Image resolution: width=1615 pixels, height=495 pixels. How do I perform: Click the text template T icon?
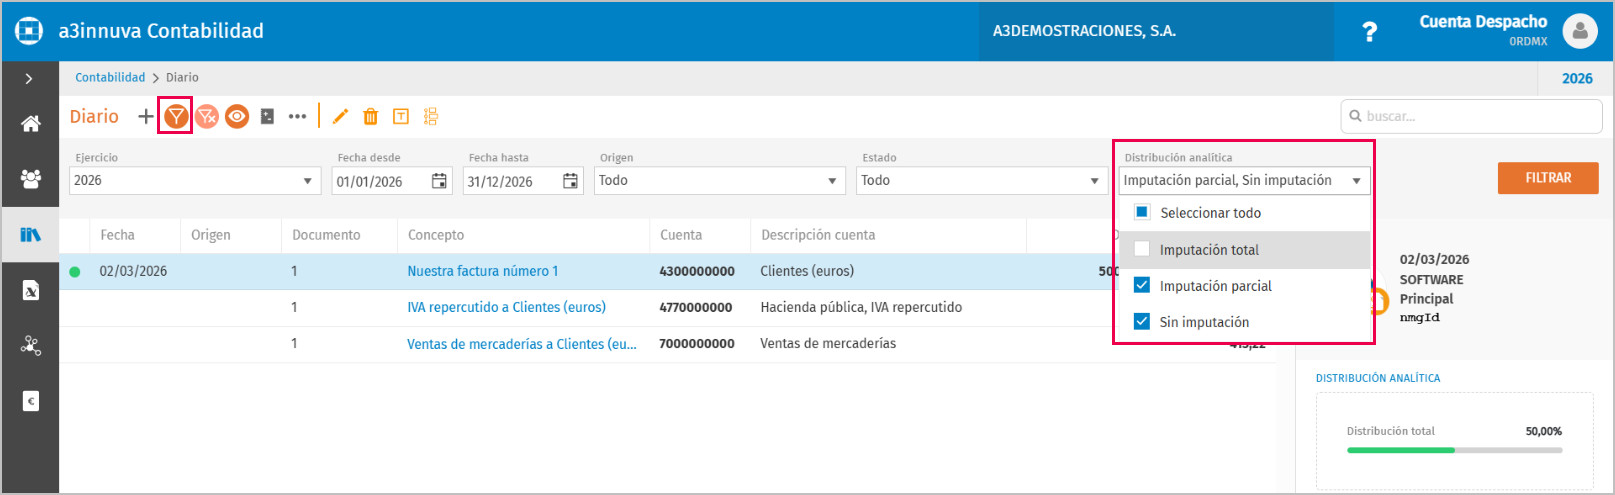pos(401,116)
